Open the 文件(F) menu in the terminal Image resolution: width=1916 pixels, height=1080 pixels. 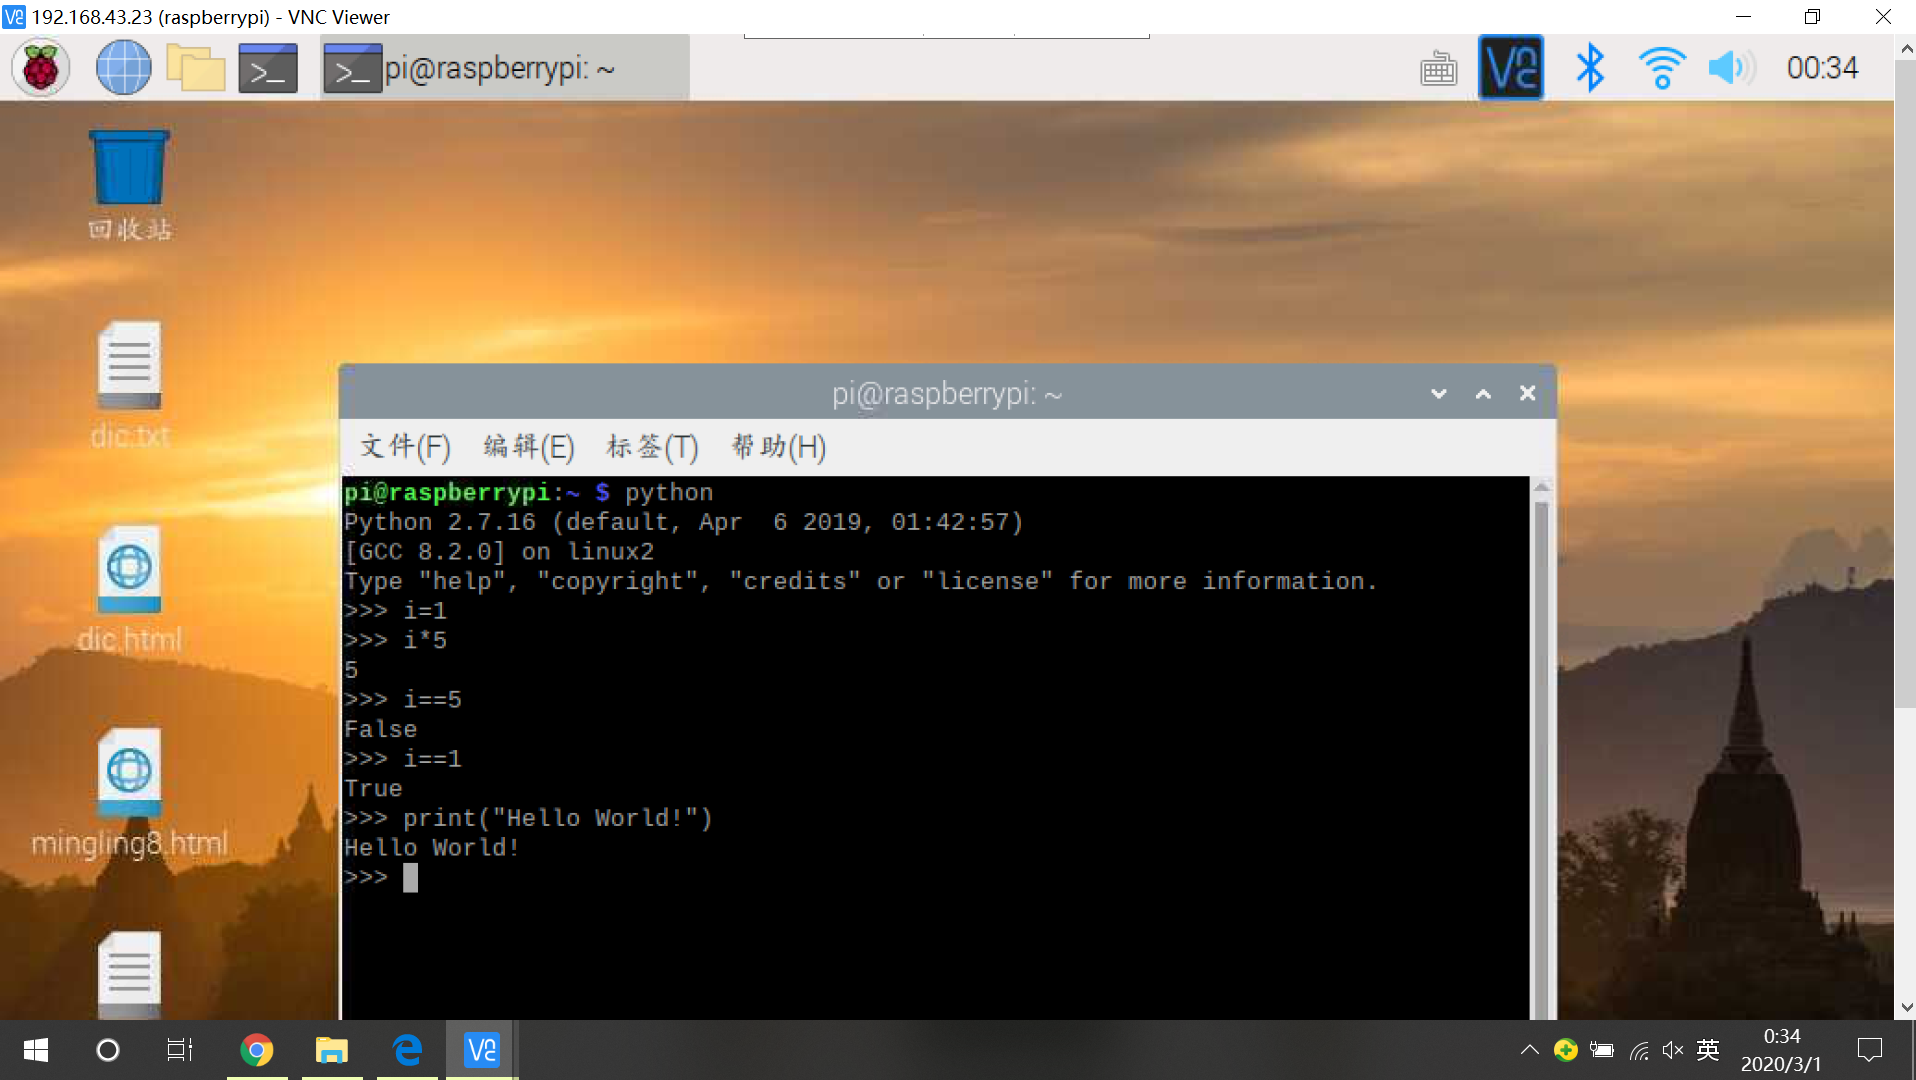point(405,446)
